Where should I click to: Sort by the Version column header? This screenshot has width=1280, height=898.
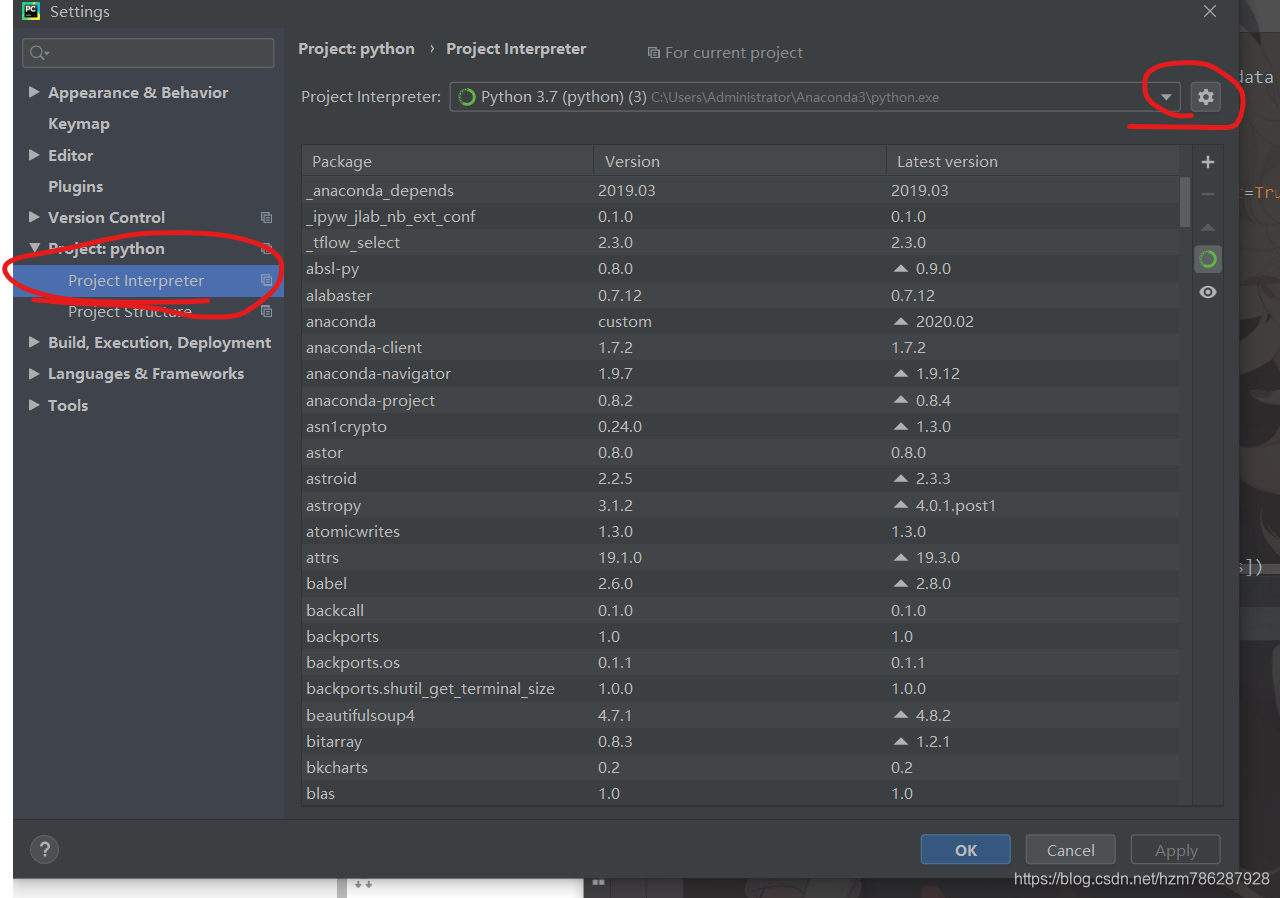coord(740,162)
